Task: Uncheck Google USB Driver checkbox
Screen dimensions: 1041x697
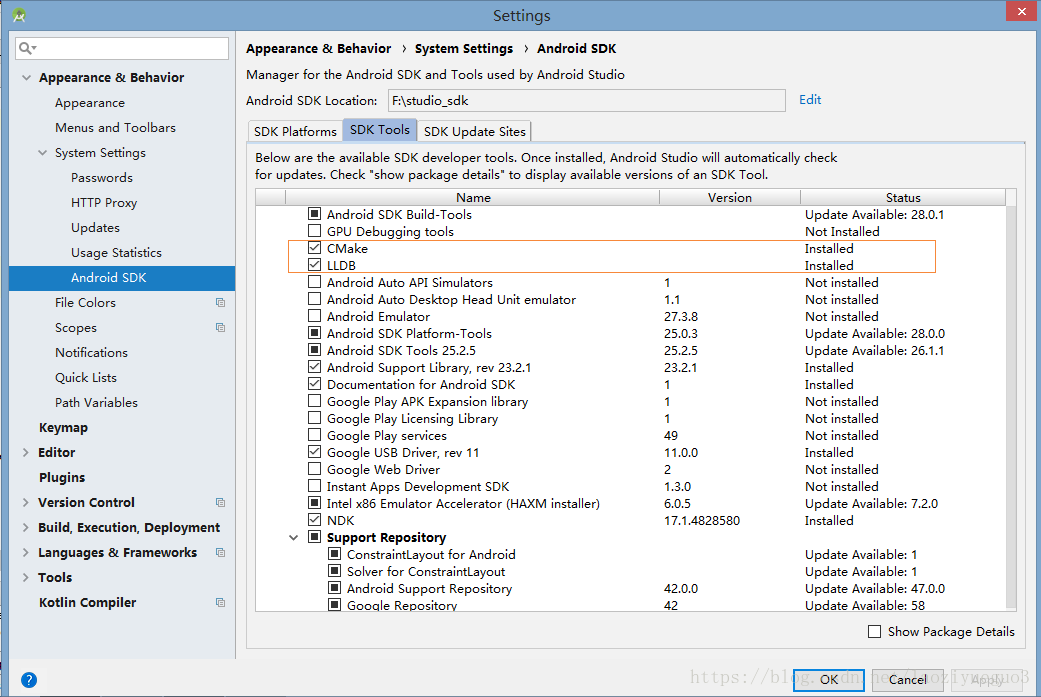Action: pos(315,452)
